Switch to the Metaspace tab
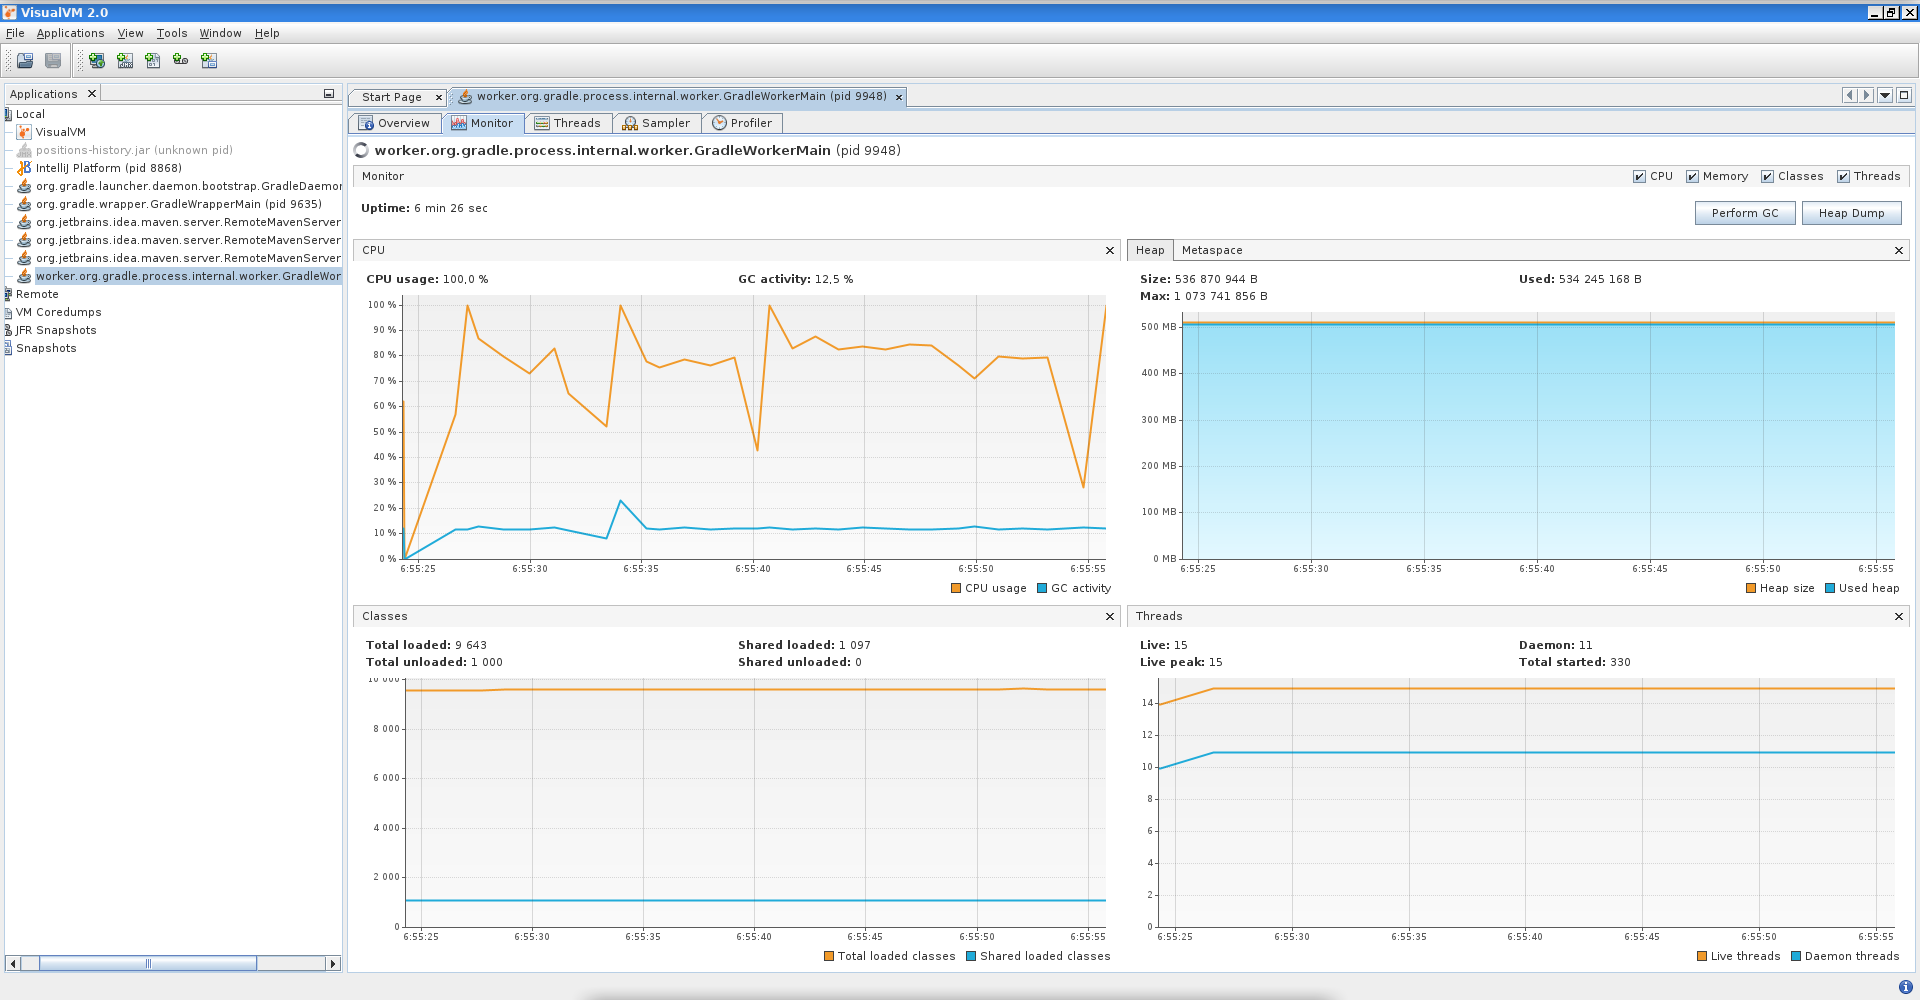The width and height of the screenshot is (1920, 1000). pyautogui.click(x=1212, y=250)
